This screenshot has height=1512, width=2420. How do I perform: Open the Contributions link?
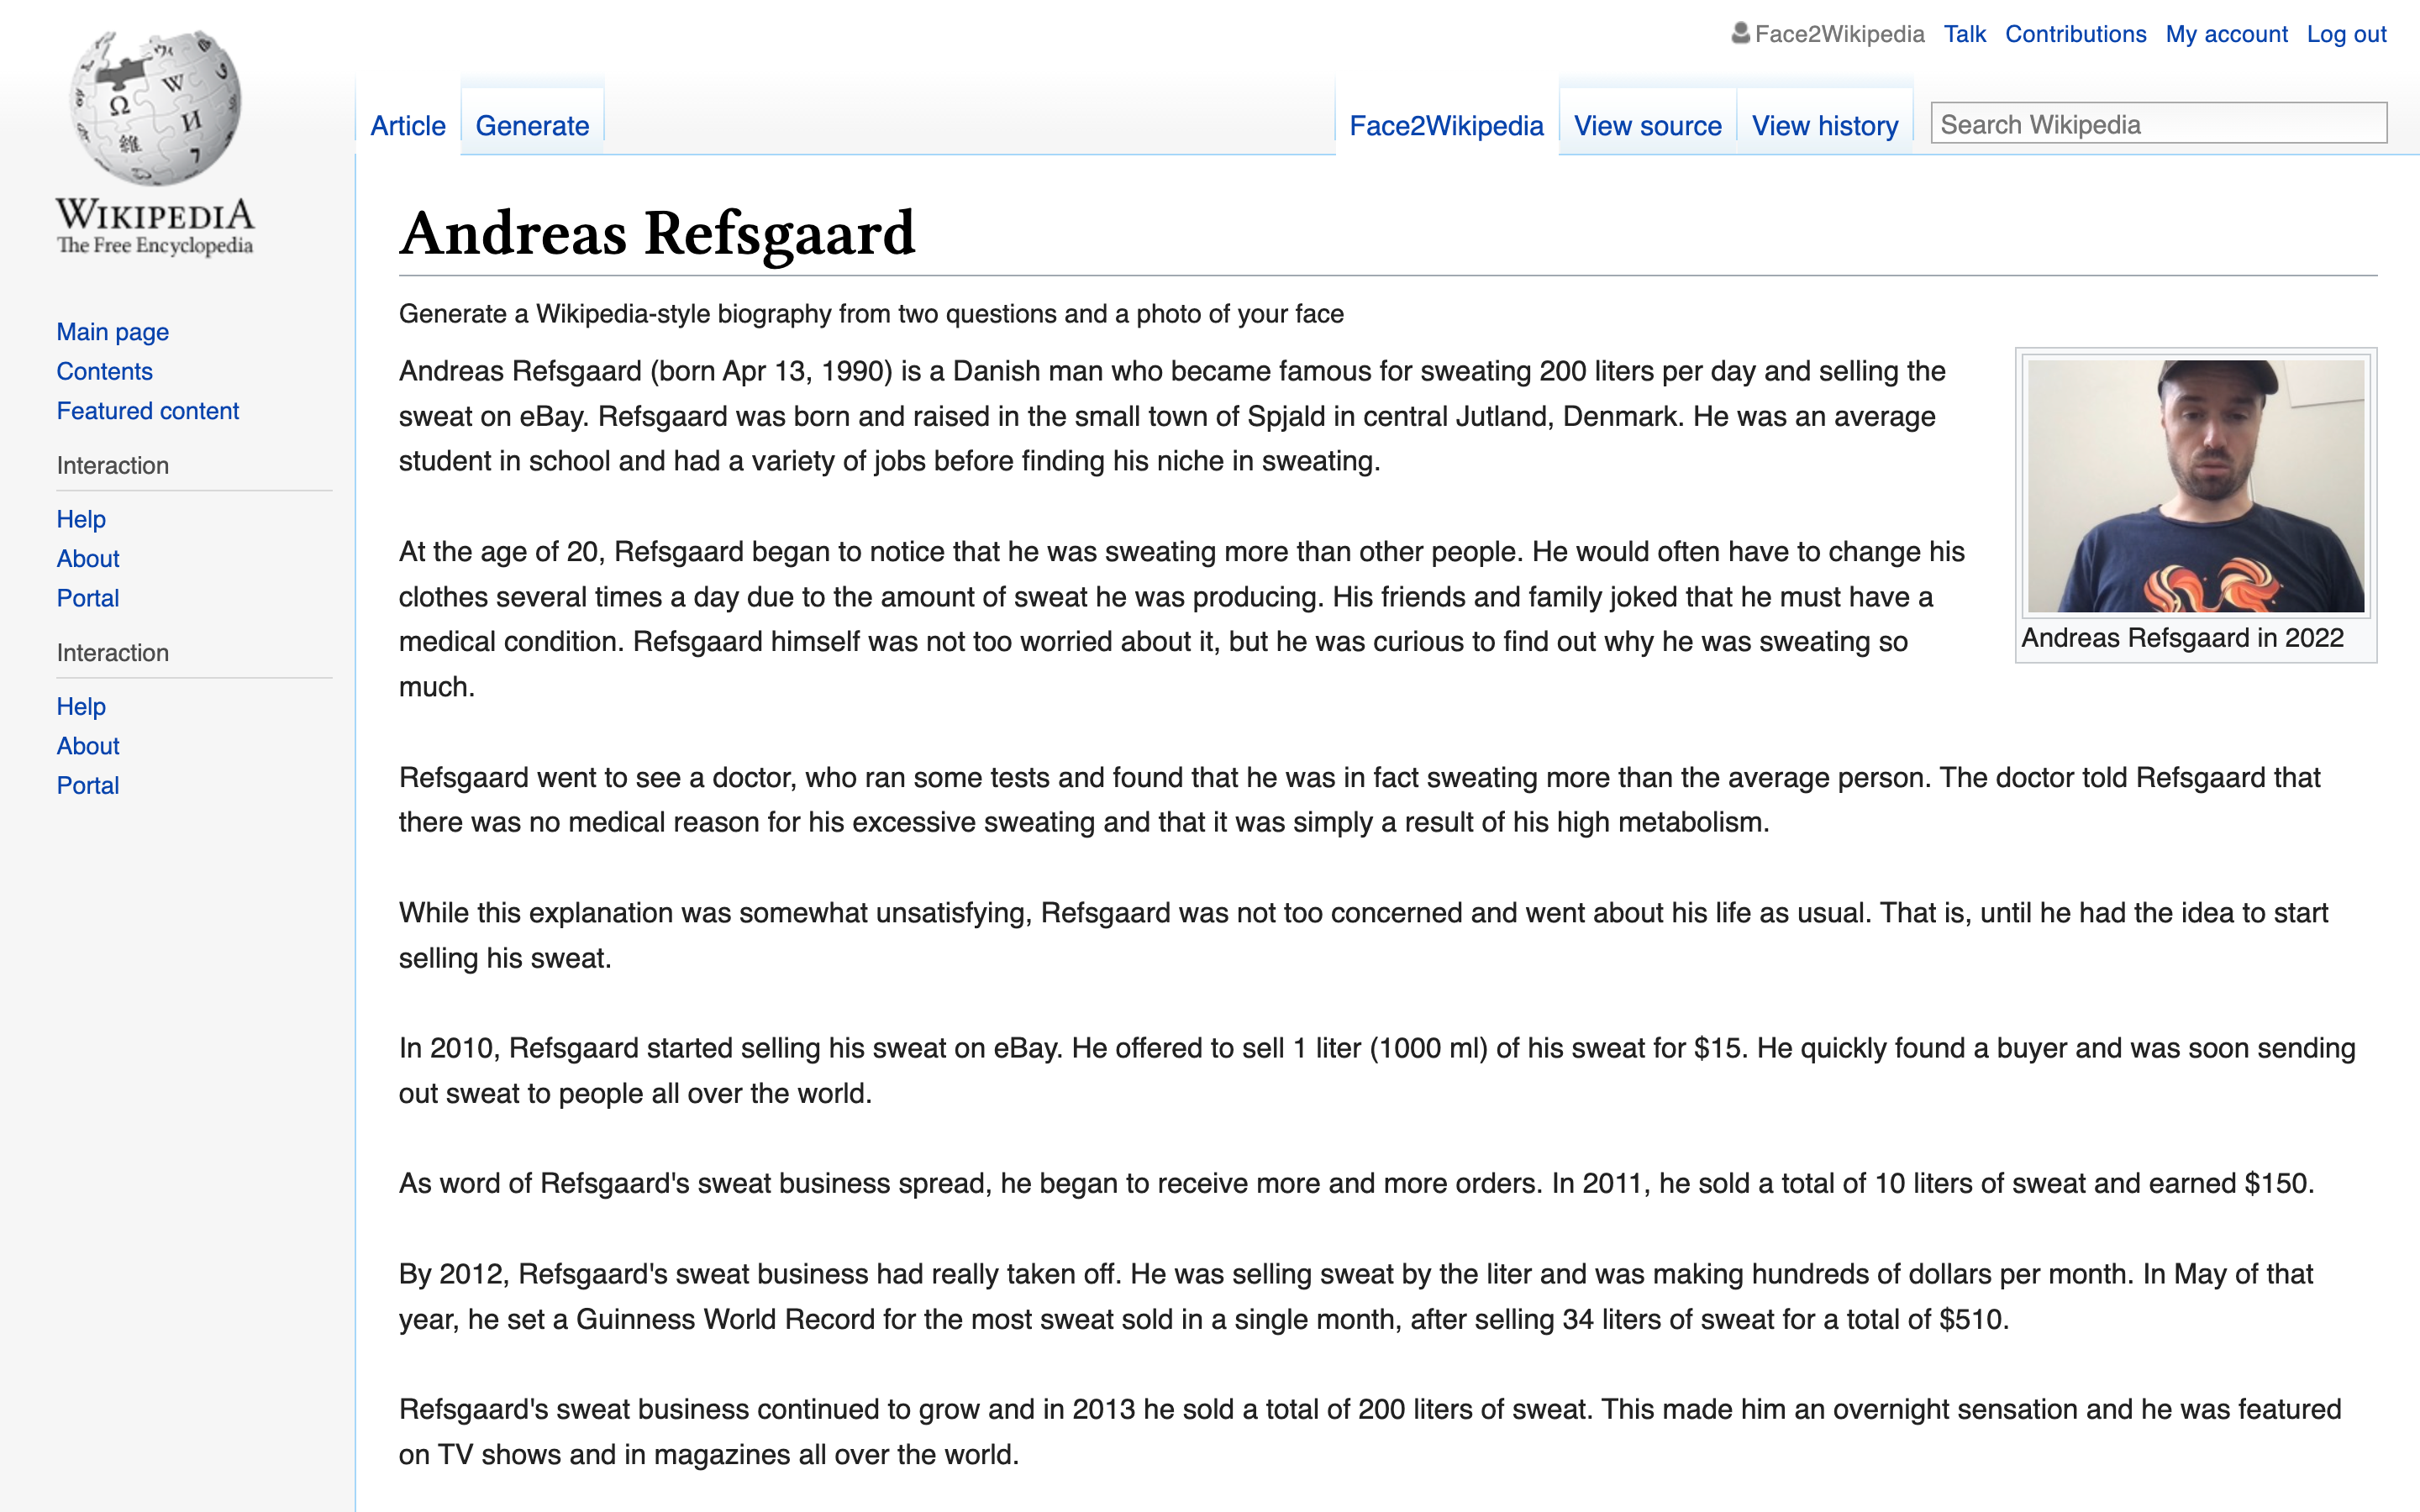click(2076, 34)
